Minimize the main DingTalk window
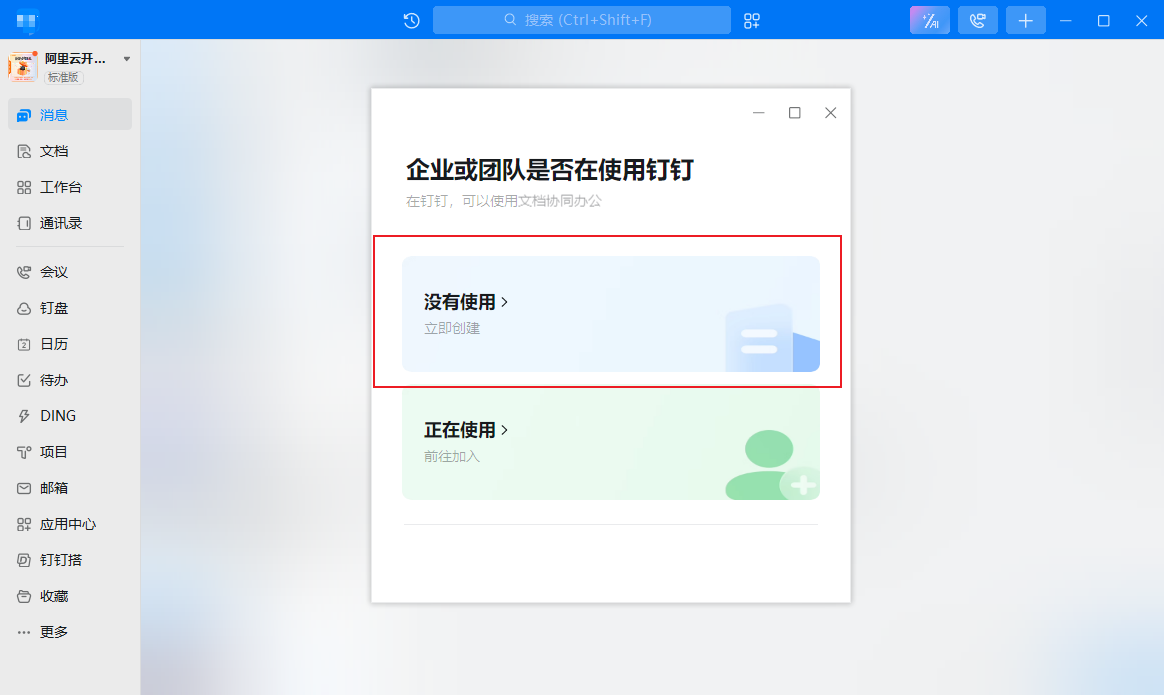 coord(1065,21)
